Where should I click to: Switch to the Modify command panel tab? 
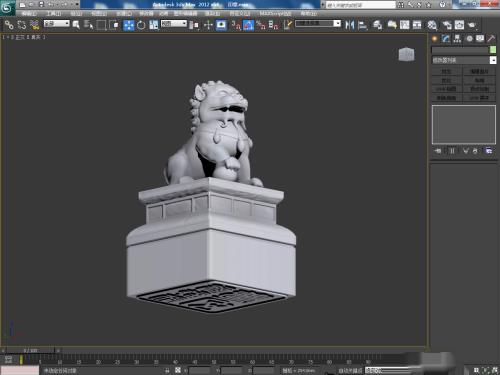point(446,39)
